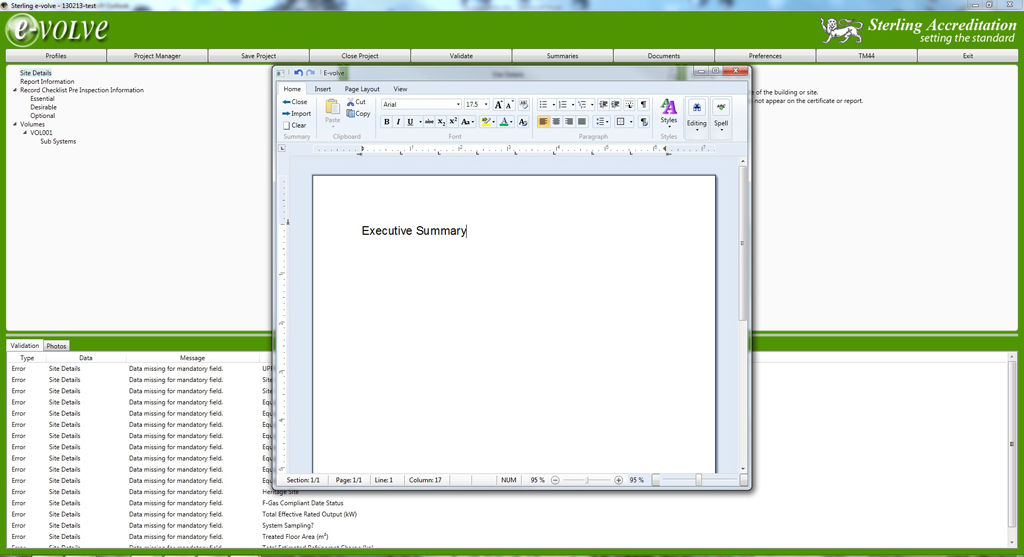Switch to the Photos tab
Screen dimensions: 1024x557
click(56, 346)
